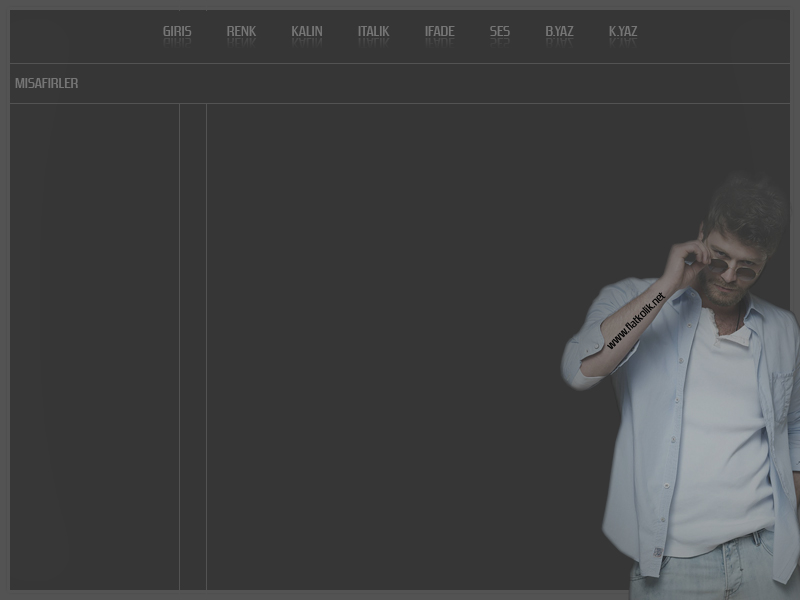
Task: Click the divider left of chat area
Action: [x=206, y=340]
